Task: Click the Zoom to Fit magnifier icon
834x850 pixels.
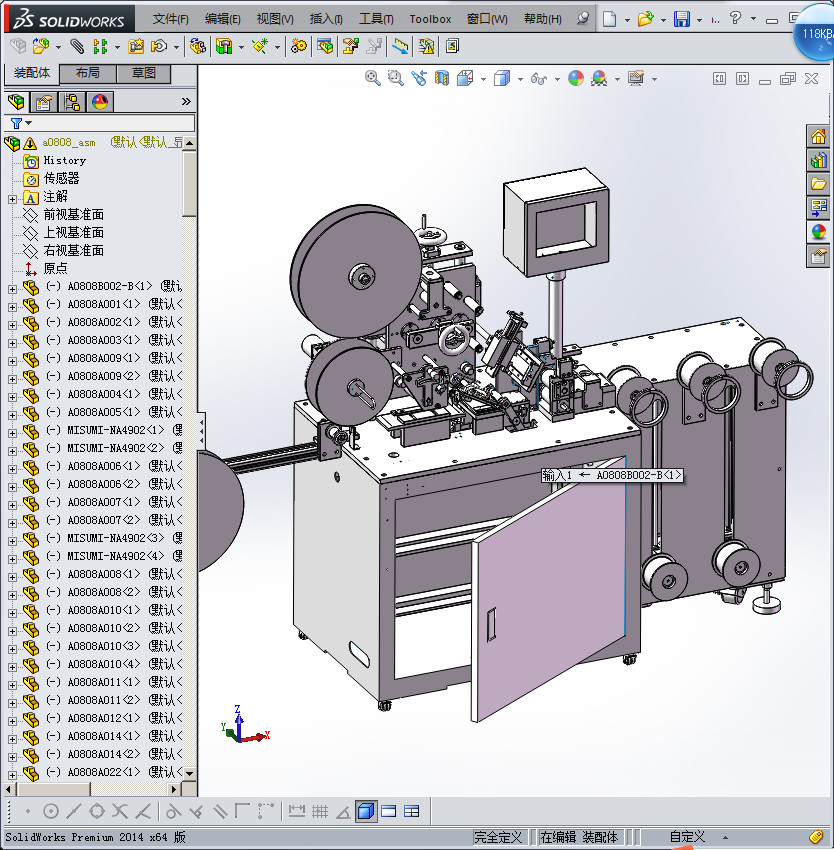Action: pyautogui.click(x=372, y=78)
